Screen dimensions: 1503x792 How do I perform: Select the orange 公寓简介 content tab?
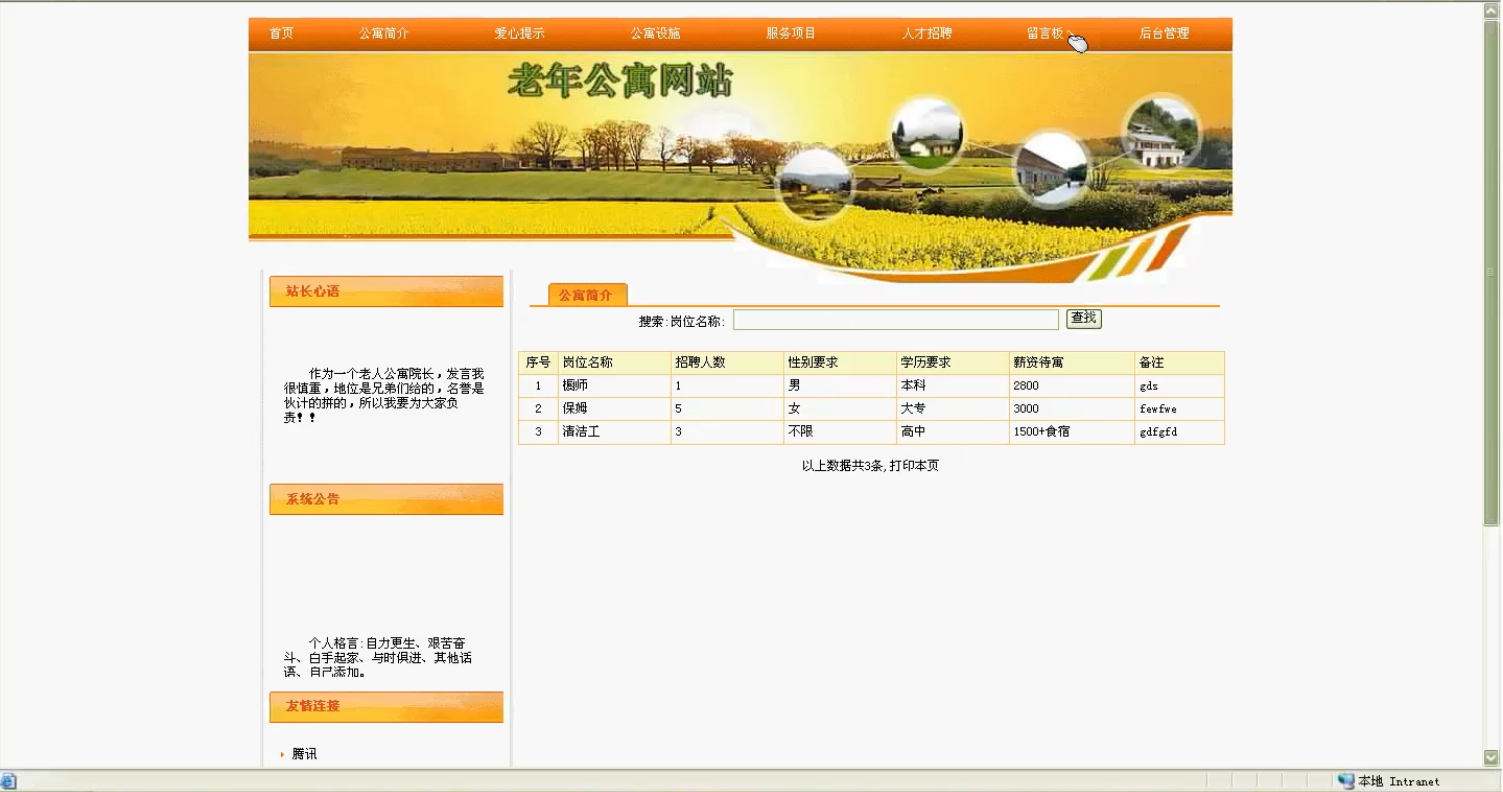pyautogui.click(x=587, y=295)
